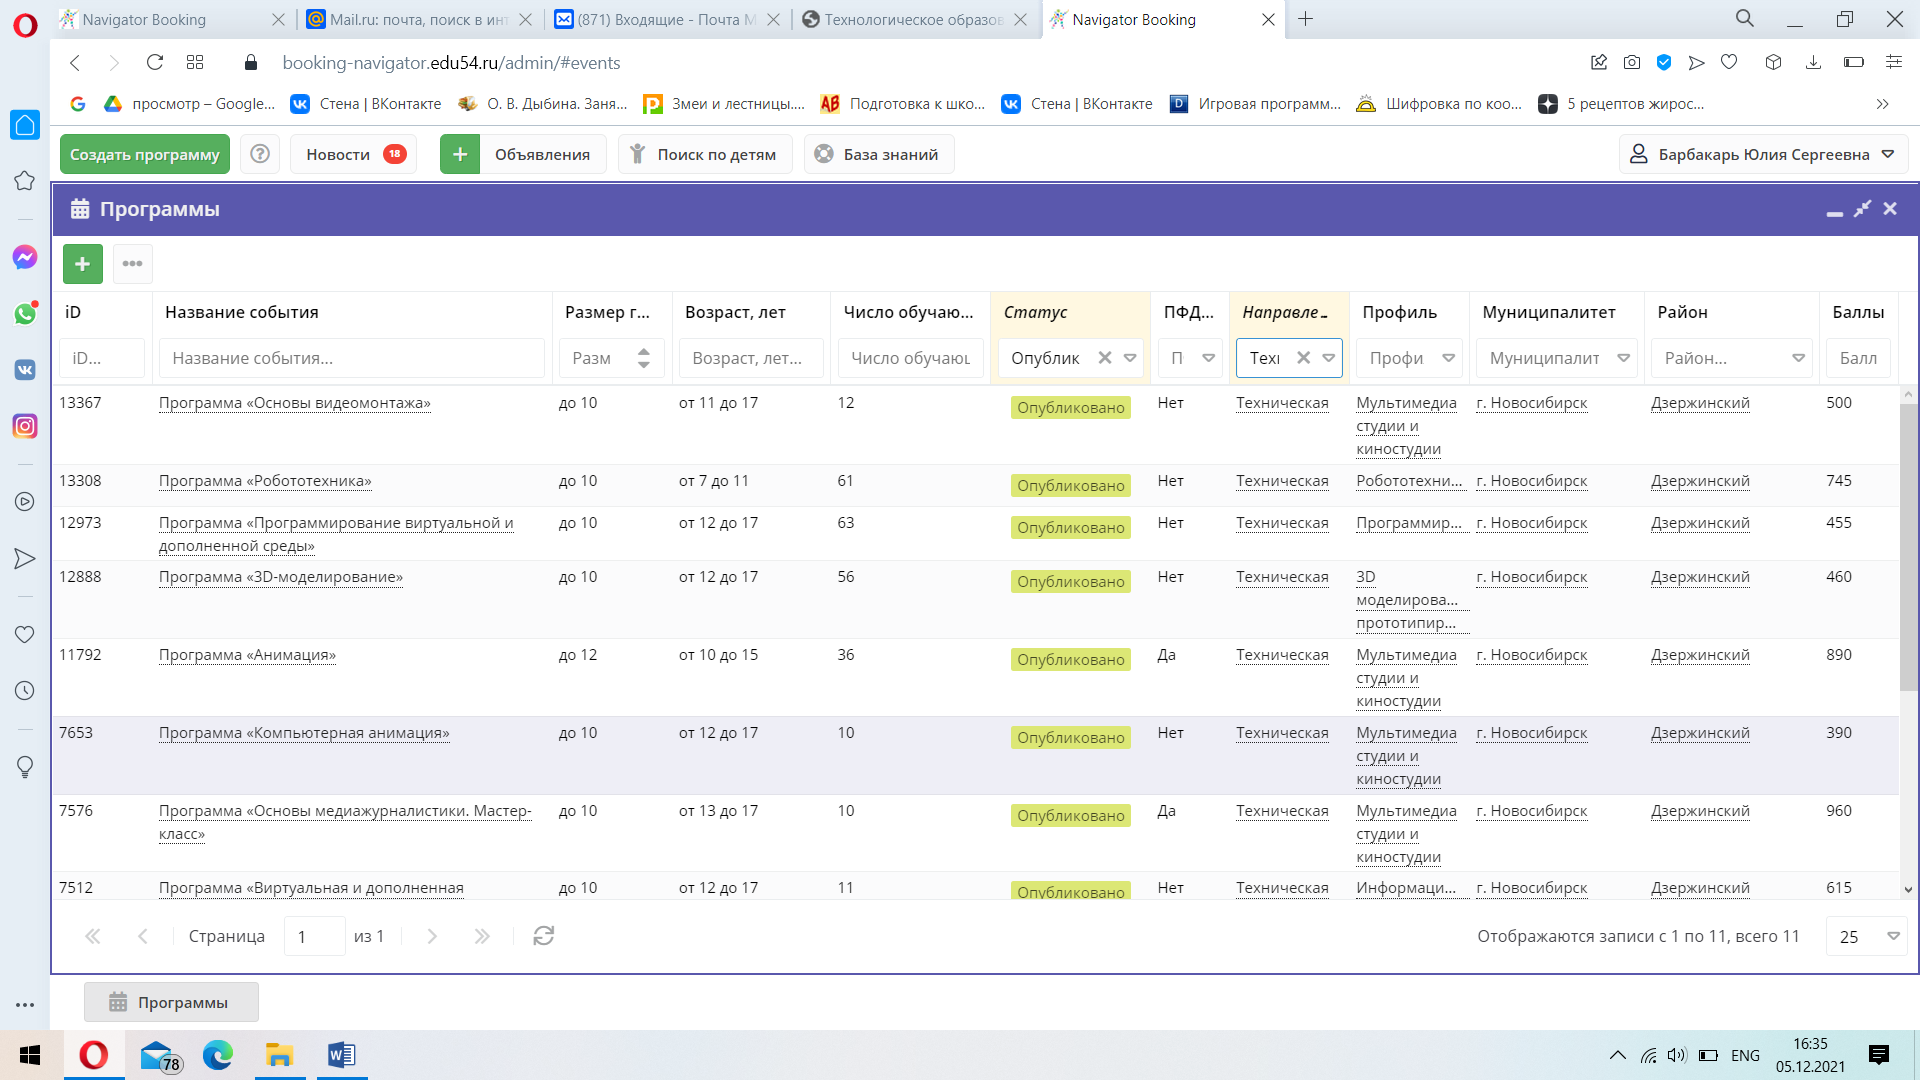Open Барбакарь Юлия Сергеевна user menu
The image size is (1920, 1080).
(x=1764, y=154)
